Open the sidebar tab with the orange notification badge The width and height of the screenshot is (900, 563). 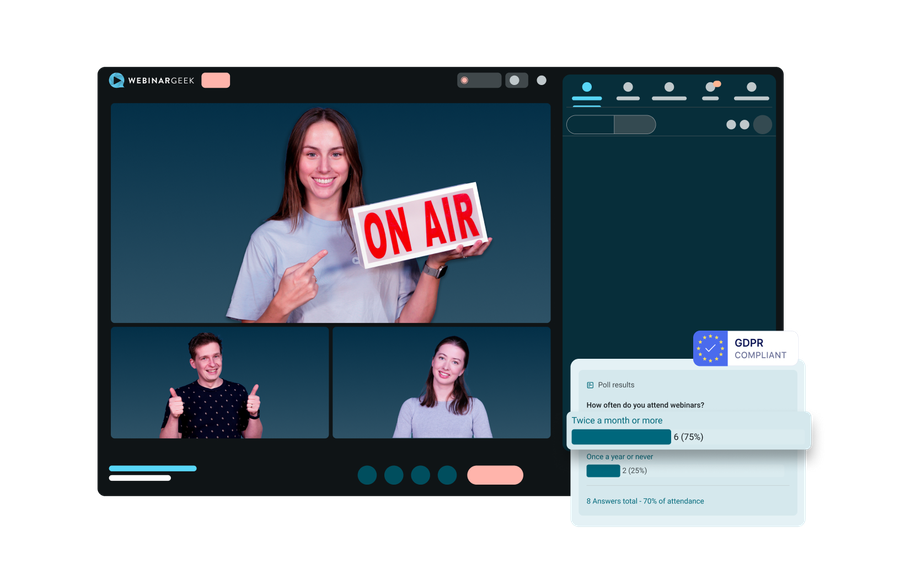711,91
